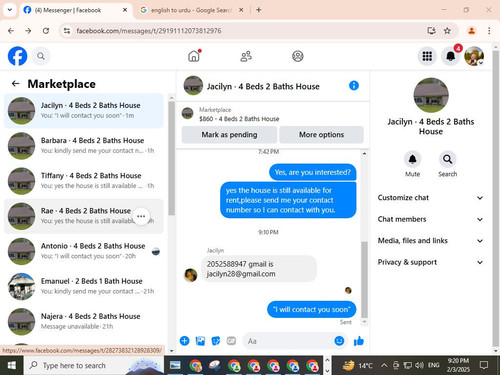500x375 pixels.
Task: Switch to english to urdu Google tab
Action: [x=192, y=10]
